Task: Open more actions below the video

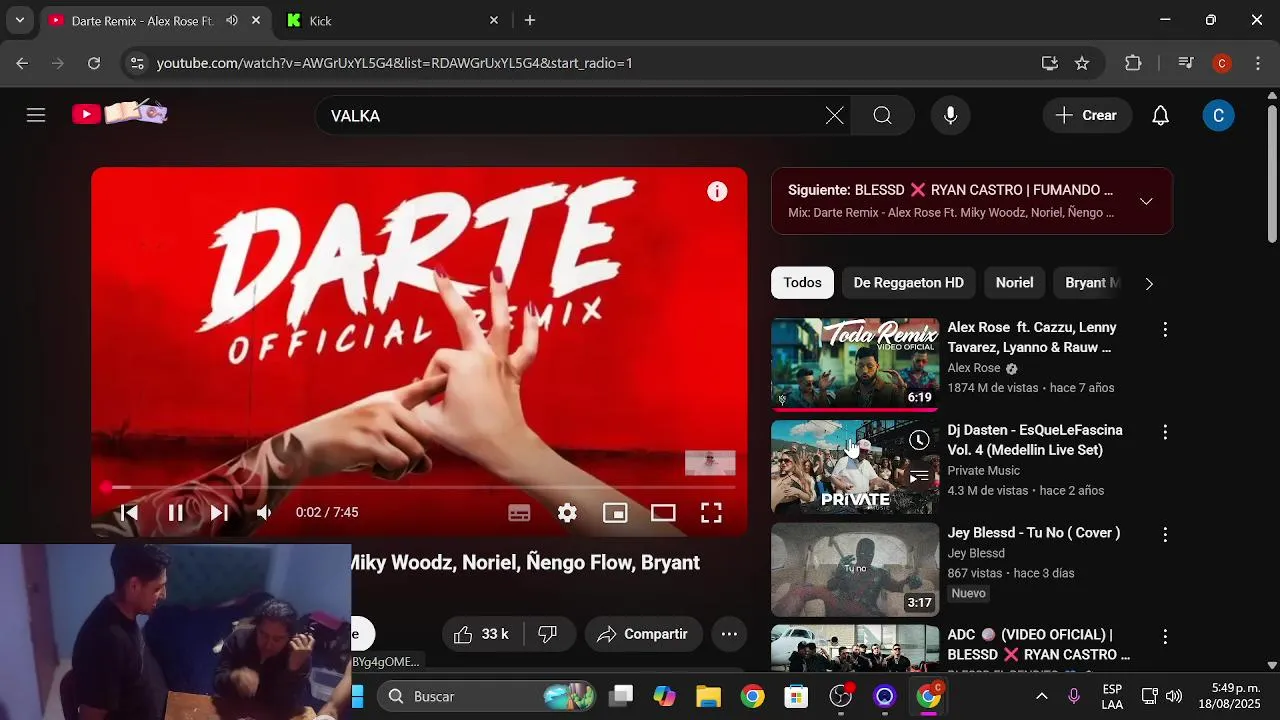Action: (x=729, y=634)
